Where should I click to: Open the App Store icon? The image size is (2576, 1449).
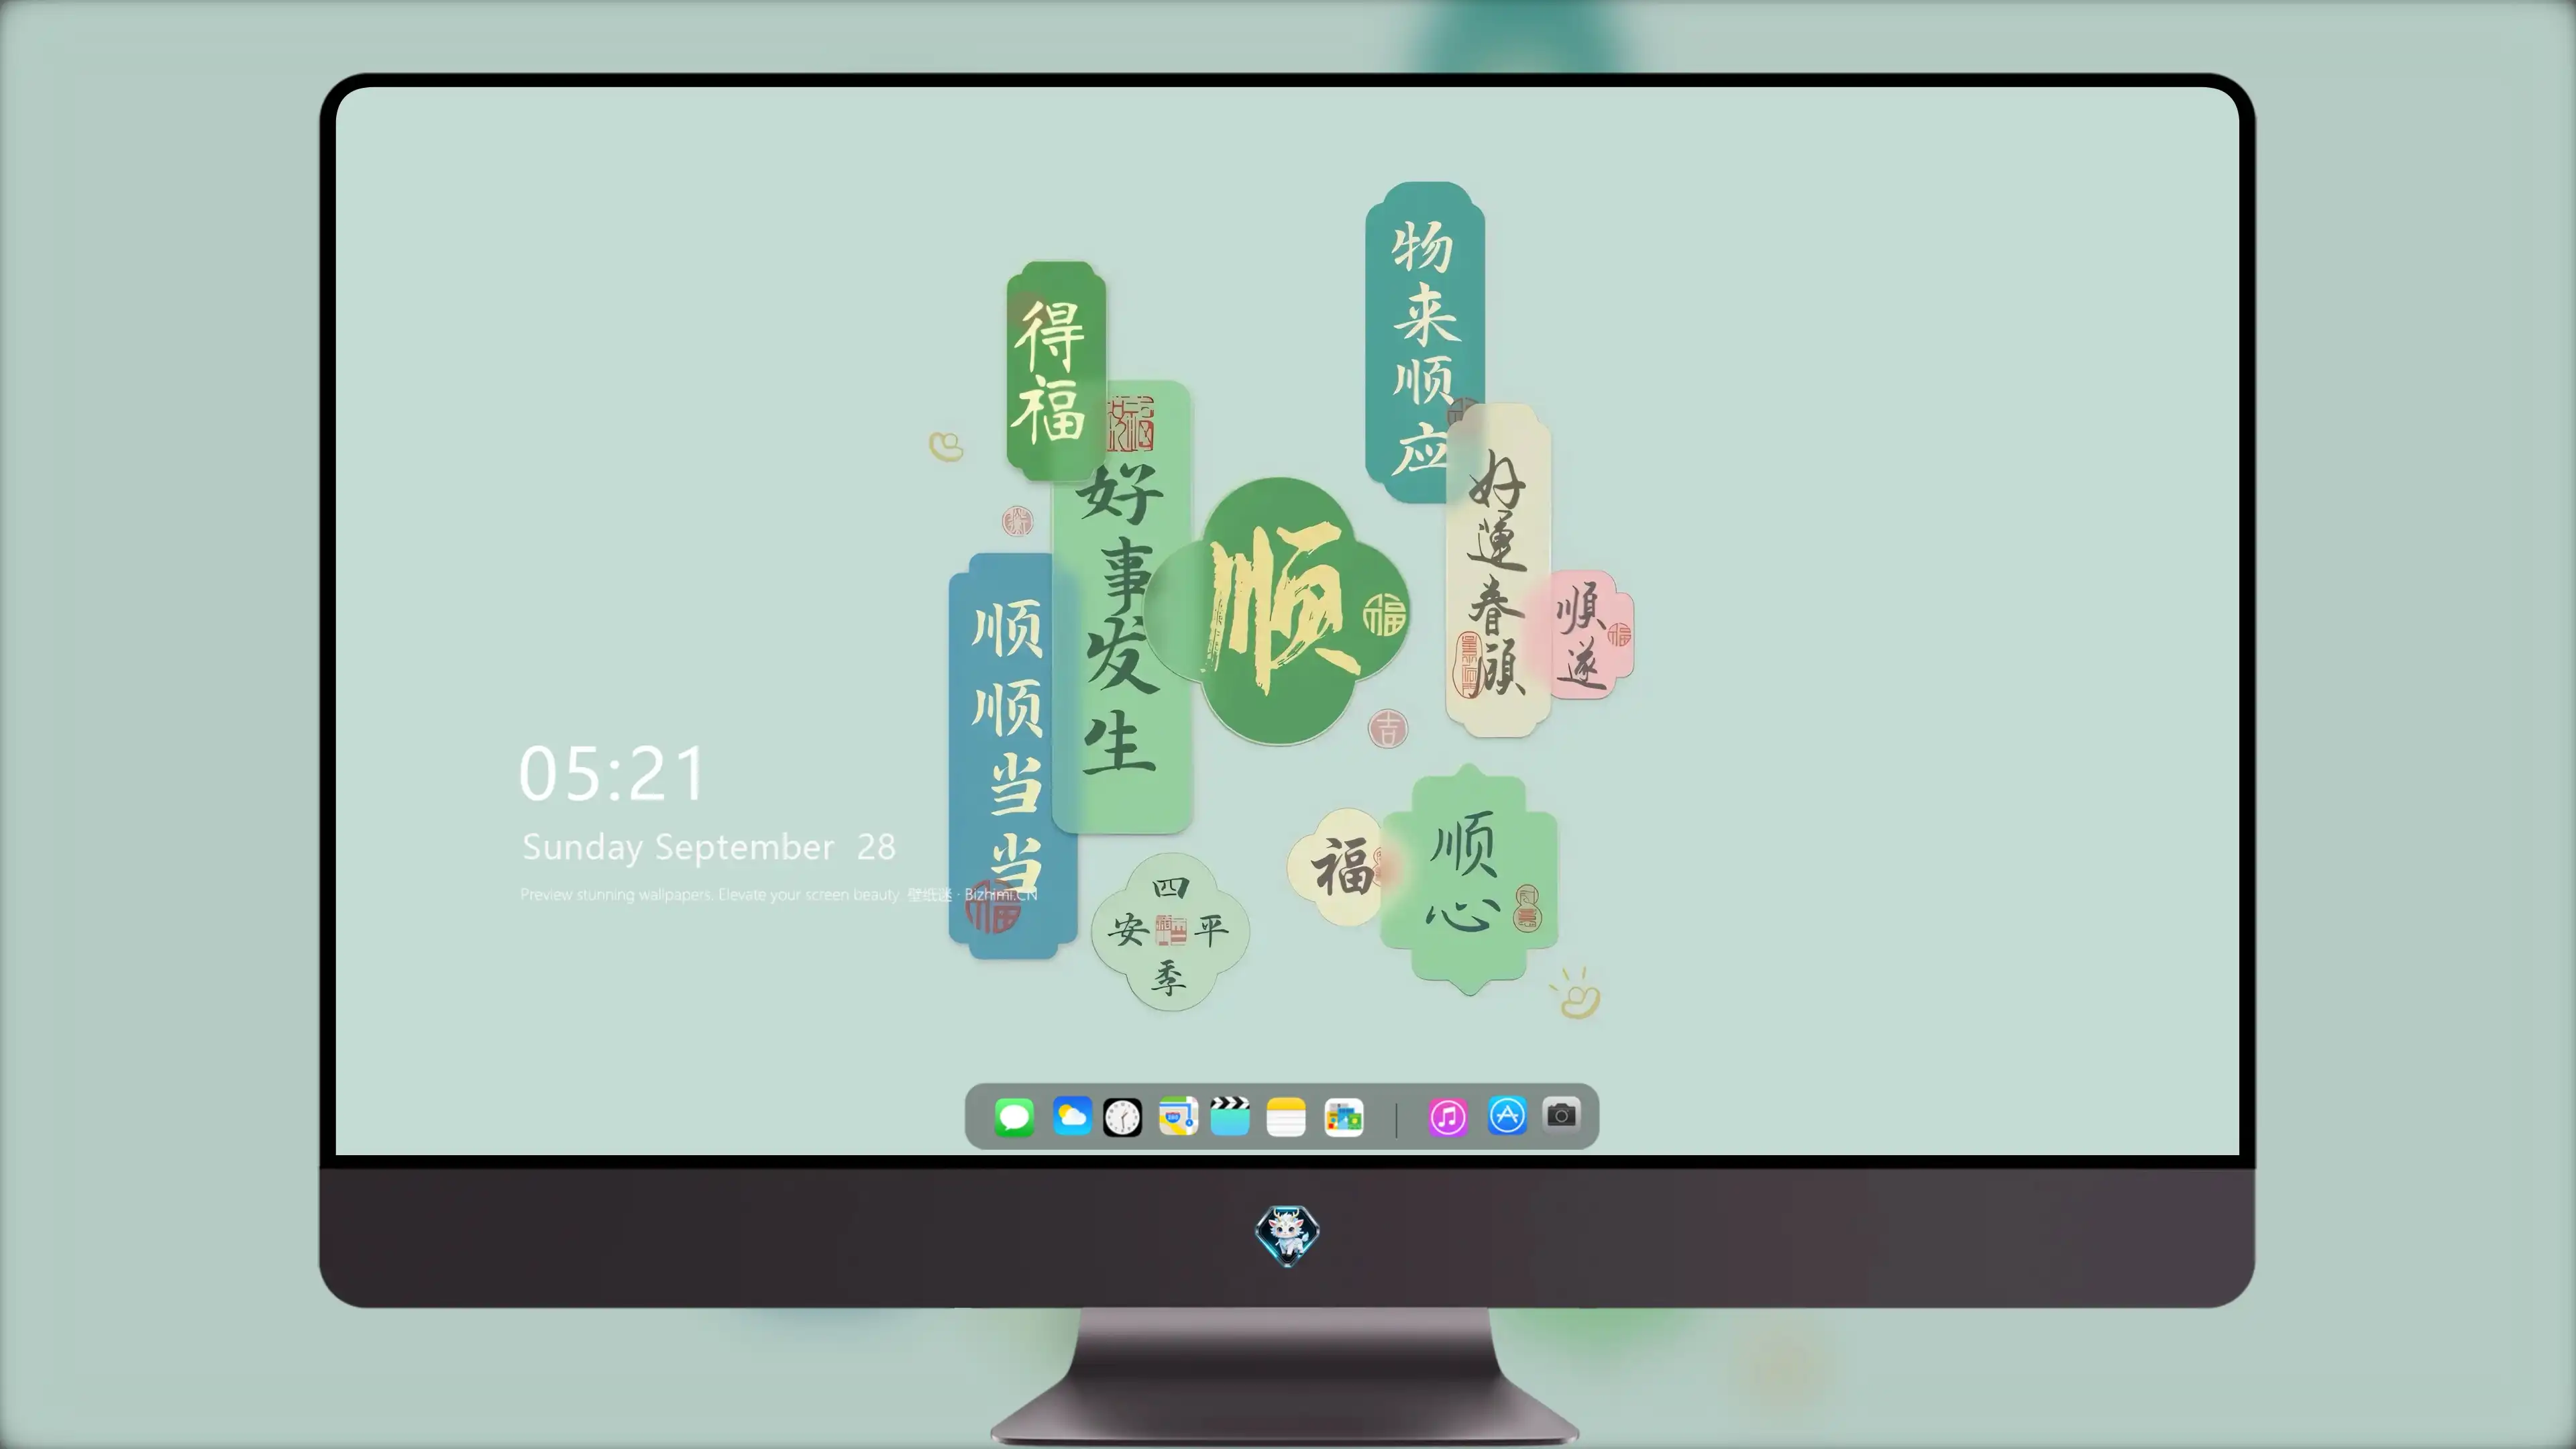click(1507, 1116)
